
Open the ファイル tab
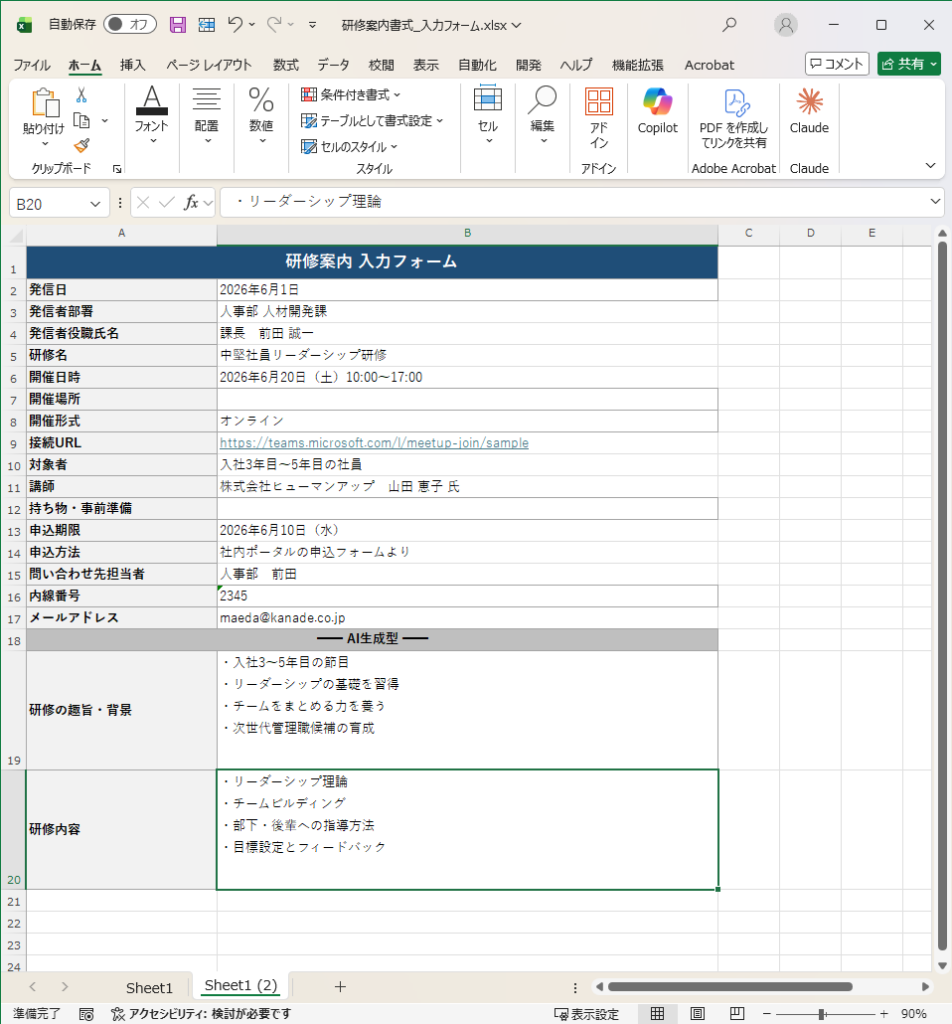31,65
